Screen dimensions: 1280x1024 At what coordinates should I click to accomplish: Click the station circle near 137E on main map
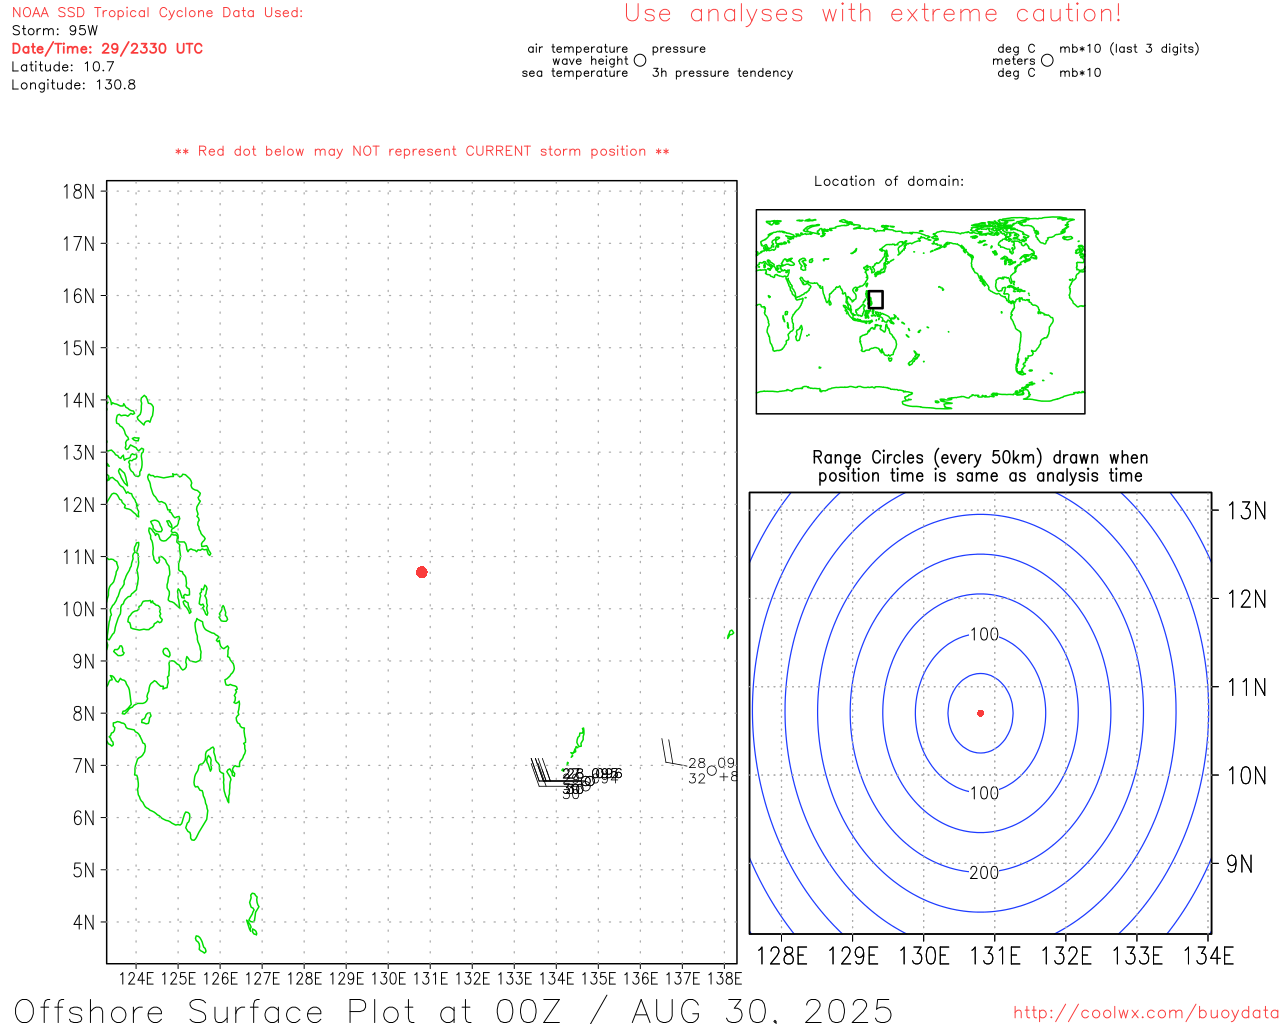click(x=712, y=770)
